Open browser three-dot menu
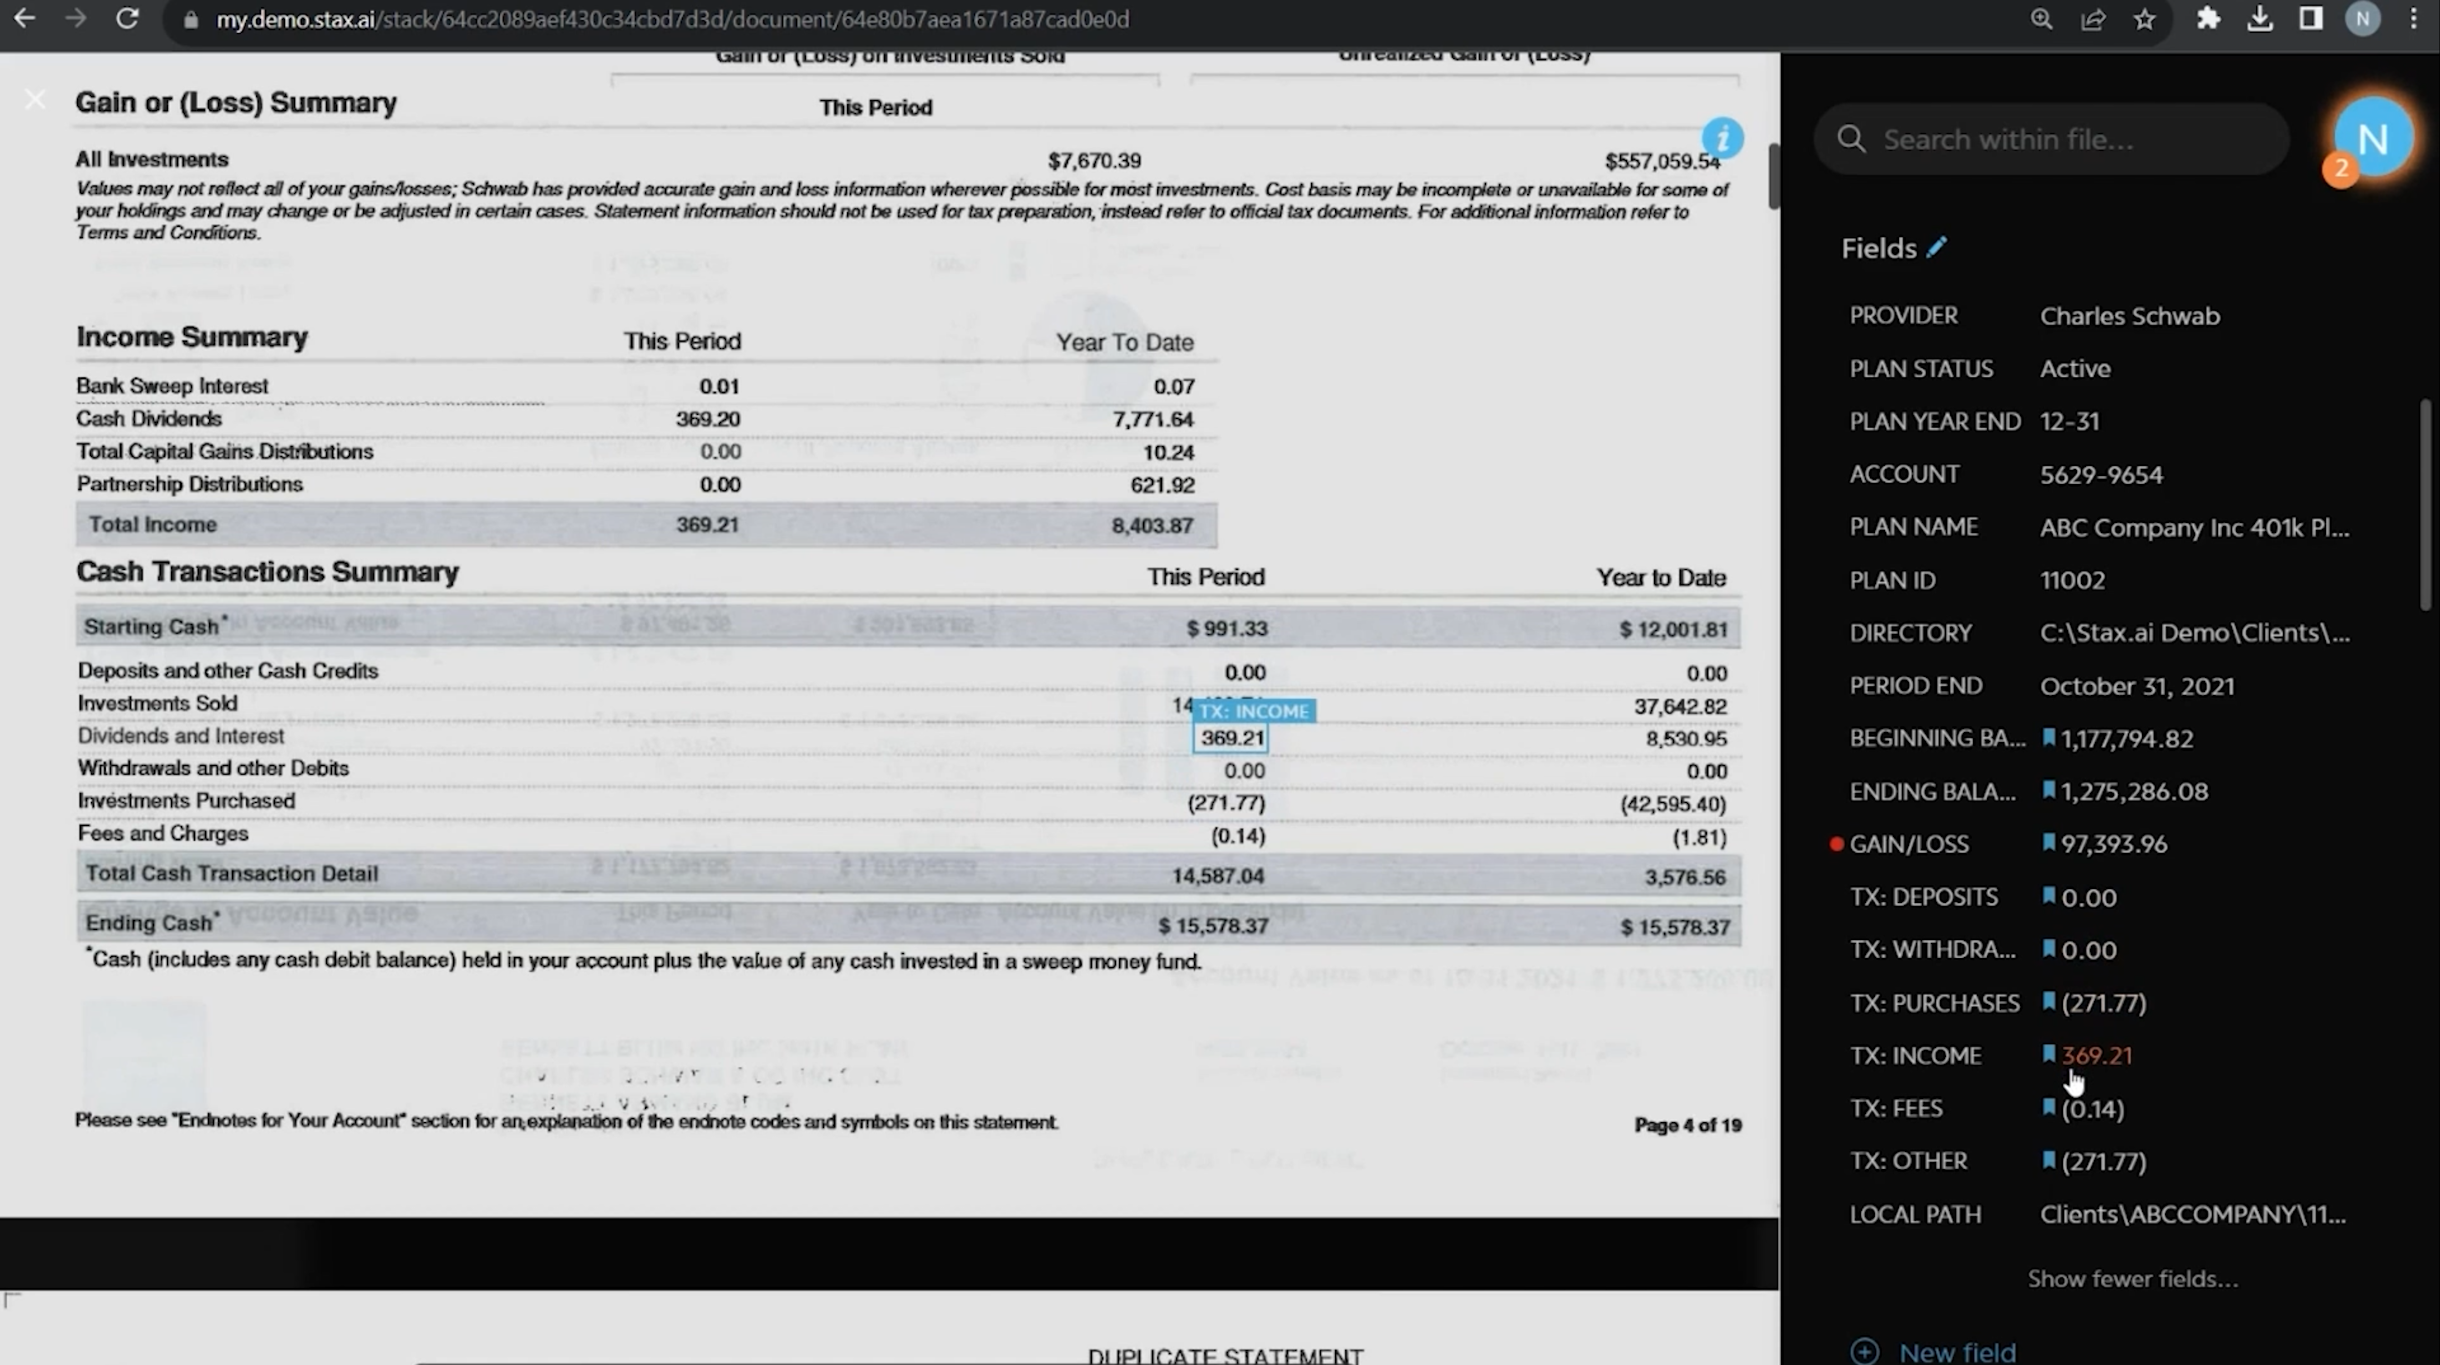This screenshot has height=1365, width=2440. 2413,19
